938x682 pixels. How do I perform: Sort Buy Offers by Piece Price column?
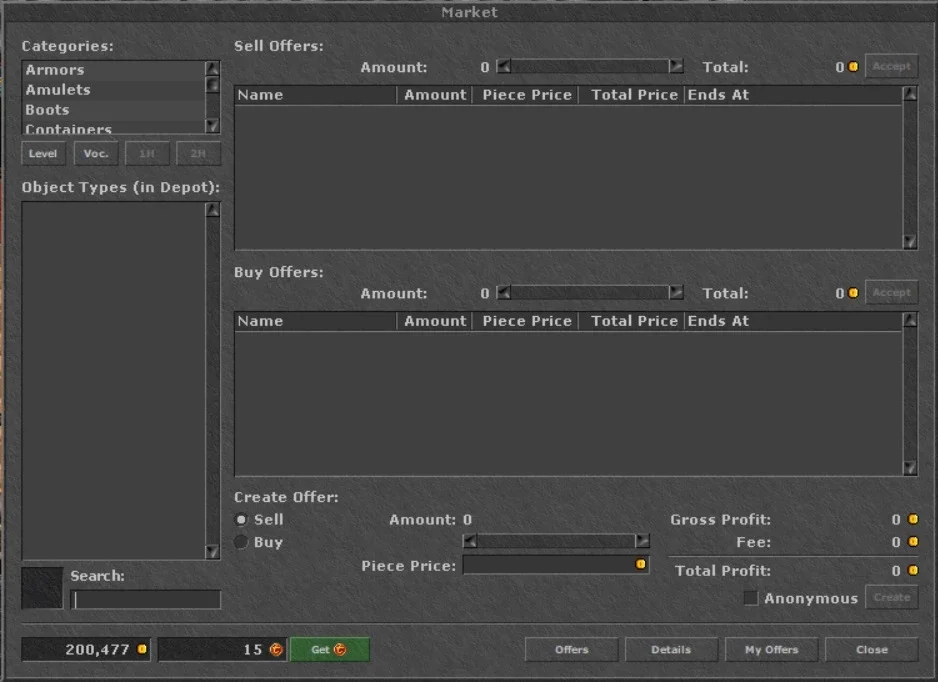coord(526,321)
